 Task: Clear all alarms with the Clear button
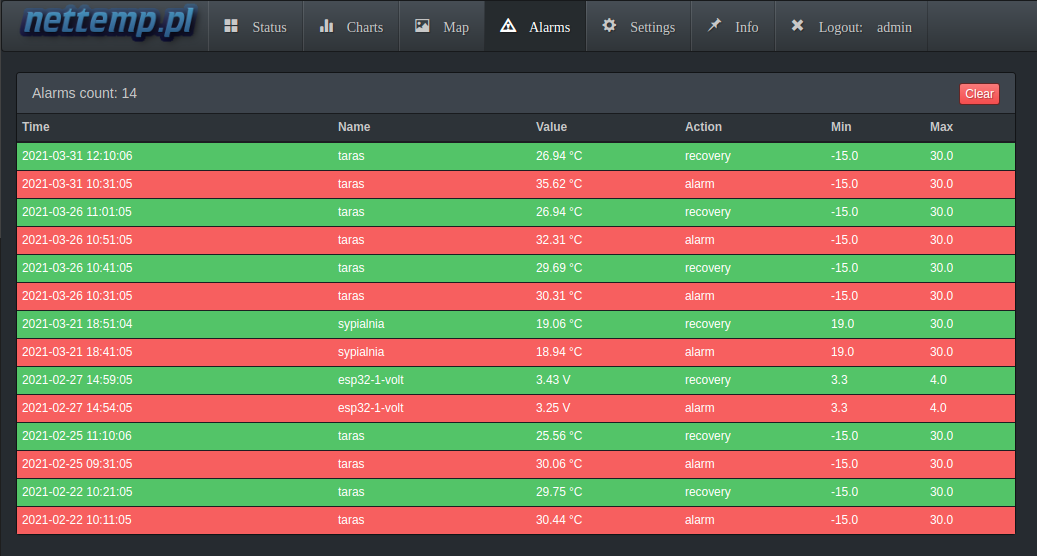pyautogui.click(x=979, y=94)
